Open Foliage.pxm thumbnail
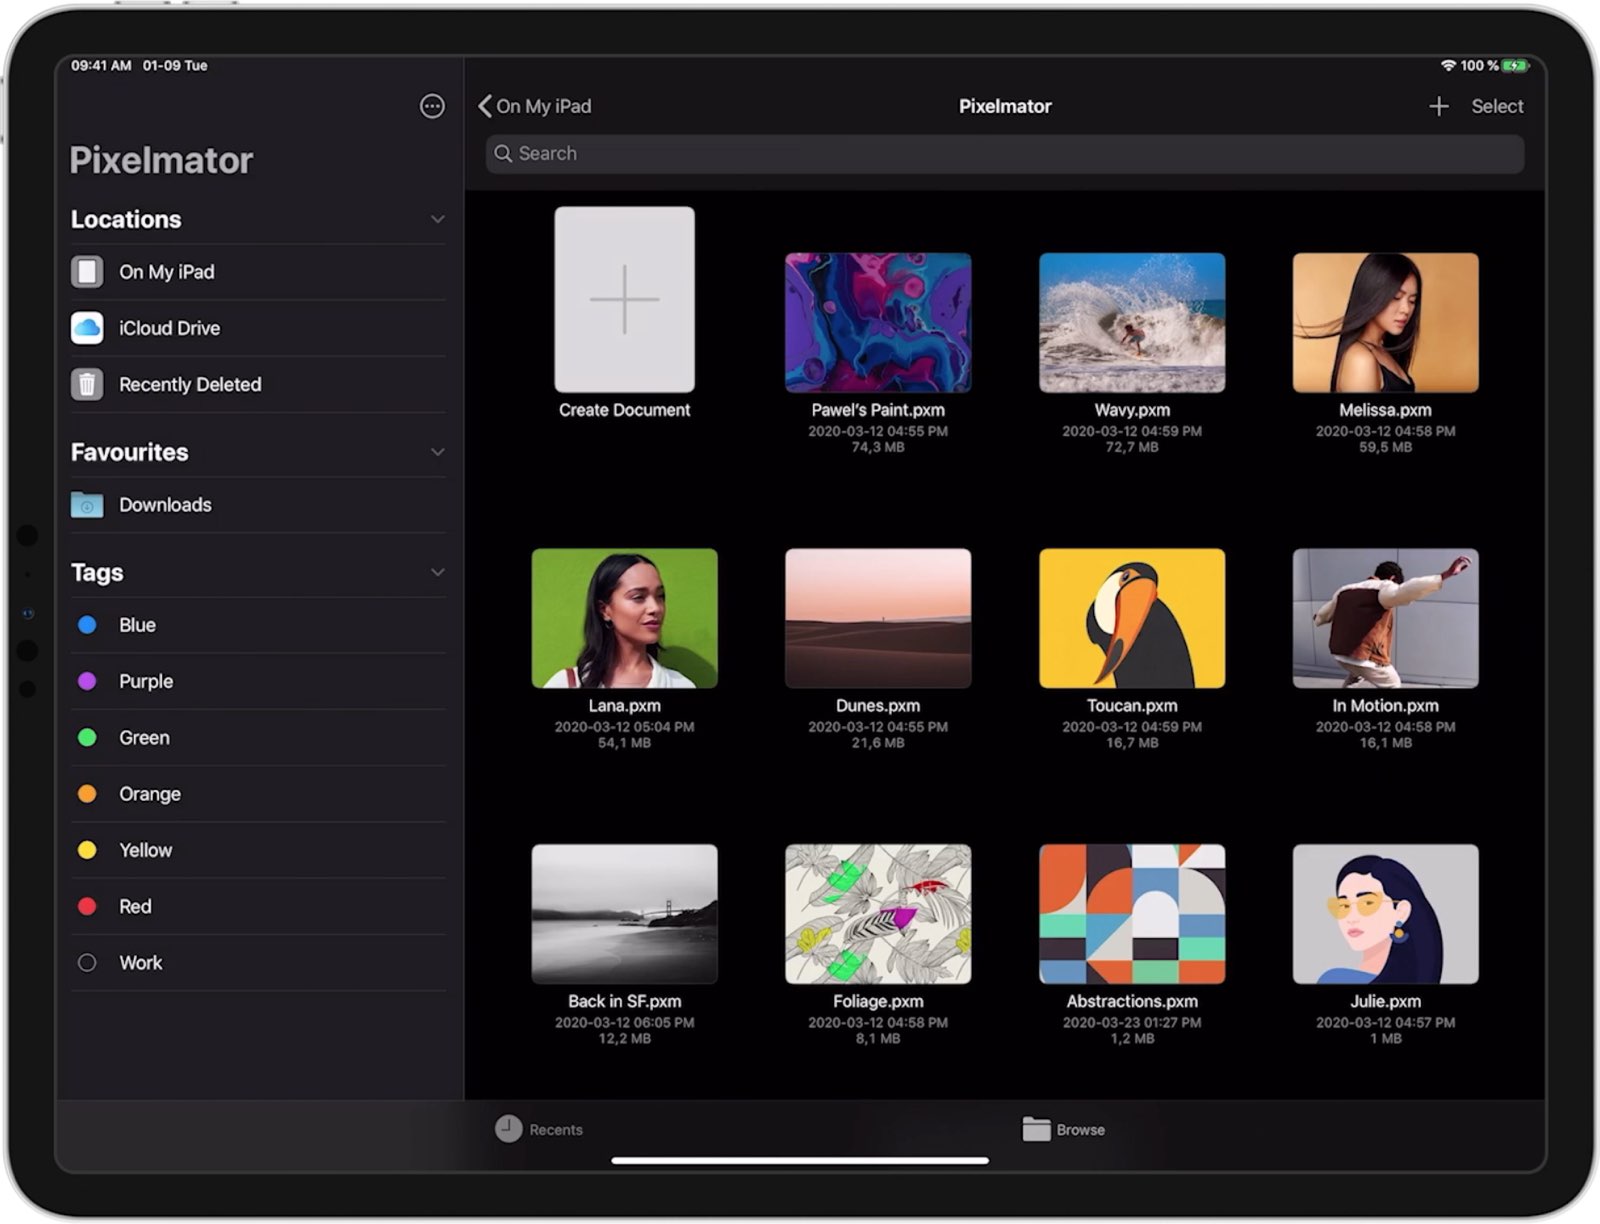 click(x=878, y=914)
